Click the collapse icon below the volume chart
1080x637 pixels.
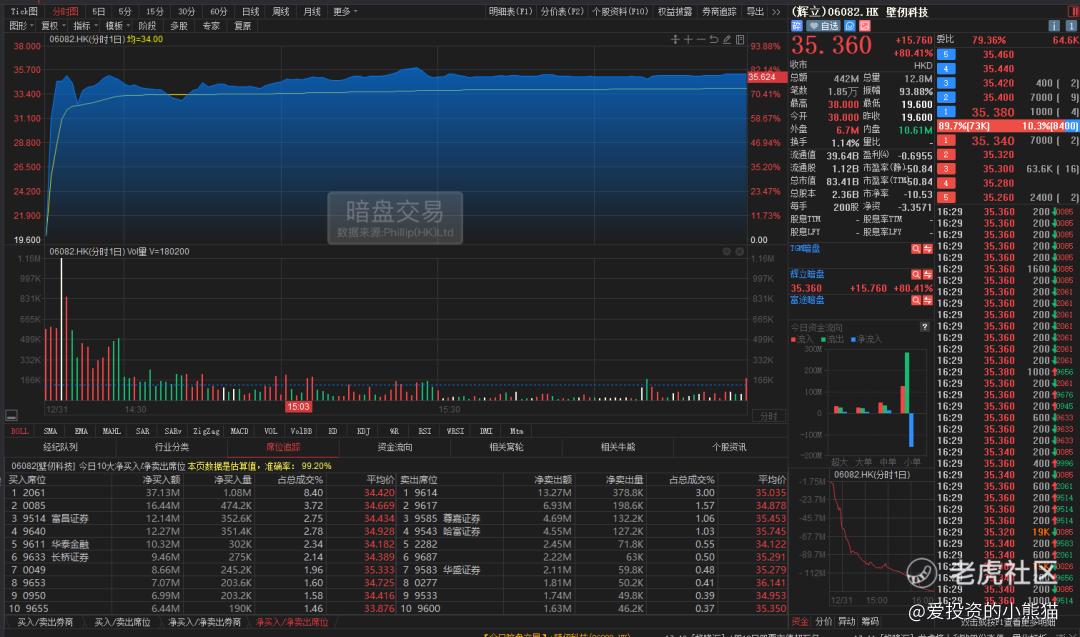coord(11,415)
